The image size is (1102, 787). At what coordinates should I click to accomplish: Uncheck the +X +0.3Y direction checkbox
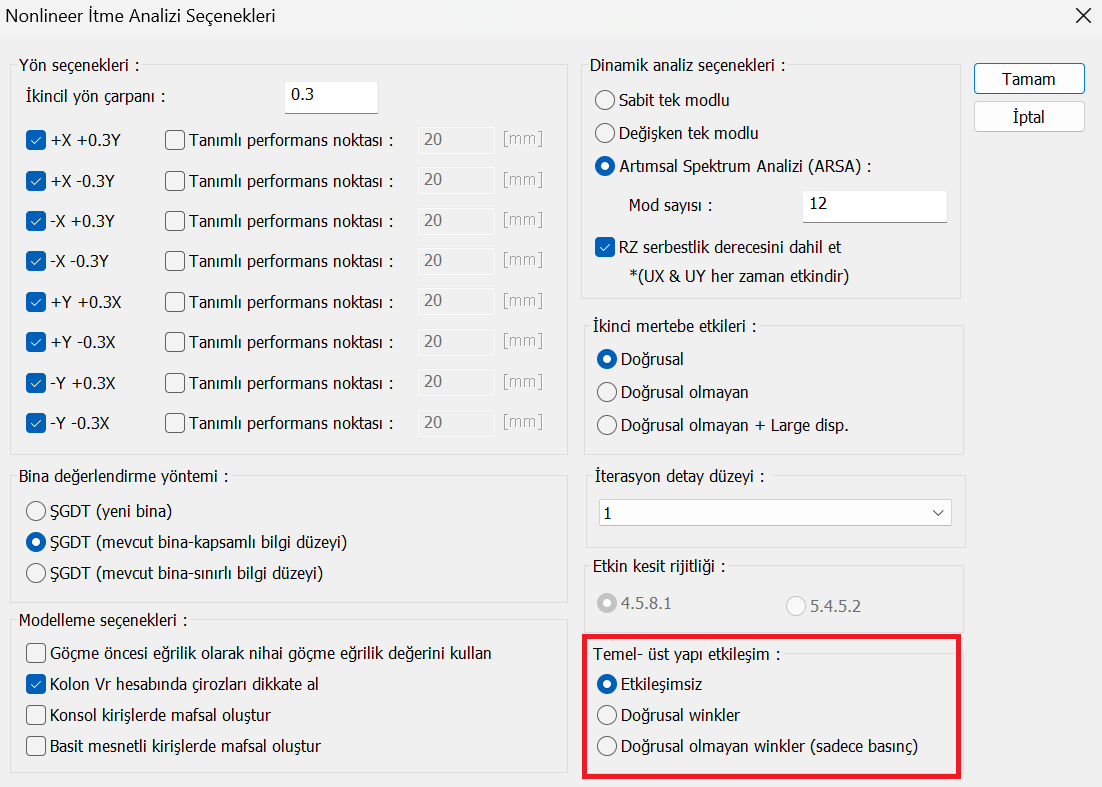pyautogui.click(x=37, y=140)
